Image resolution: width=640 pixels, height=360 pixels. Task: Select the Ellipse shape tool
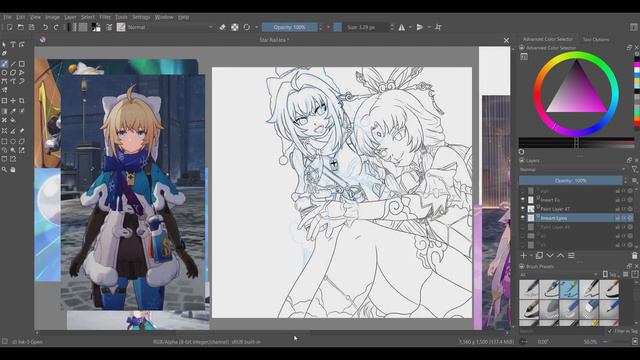[4, 73]
